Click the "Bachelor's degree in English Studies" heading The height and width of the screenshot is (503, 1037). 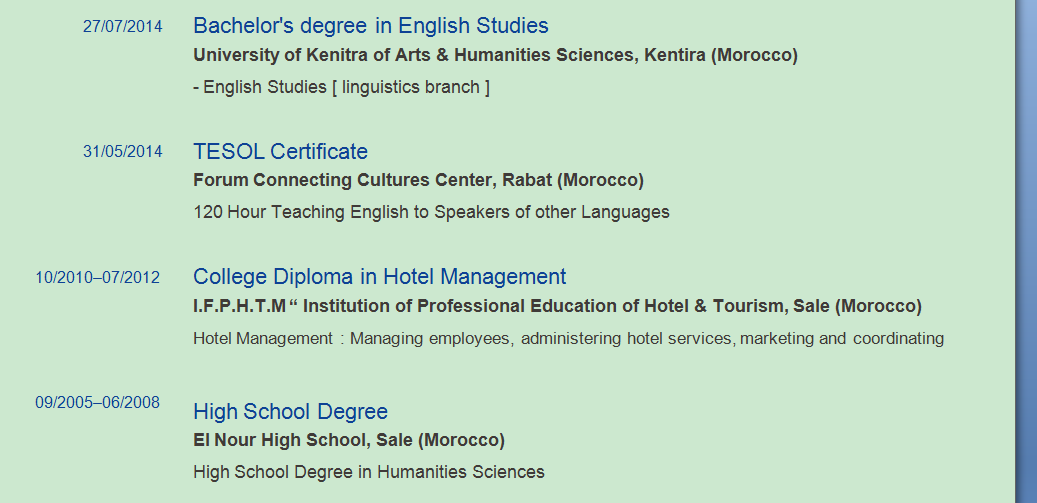tap(370, 26)
